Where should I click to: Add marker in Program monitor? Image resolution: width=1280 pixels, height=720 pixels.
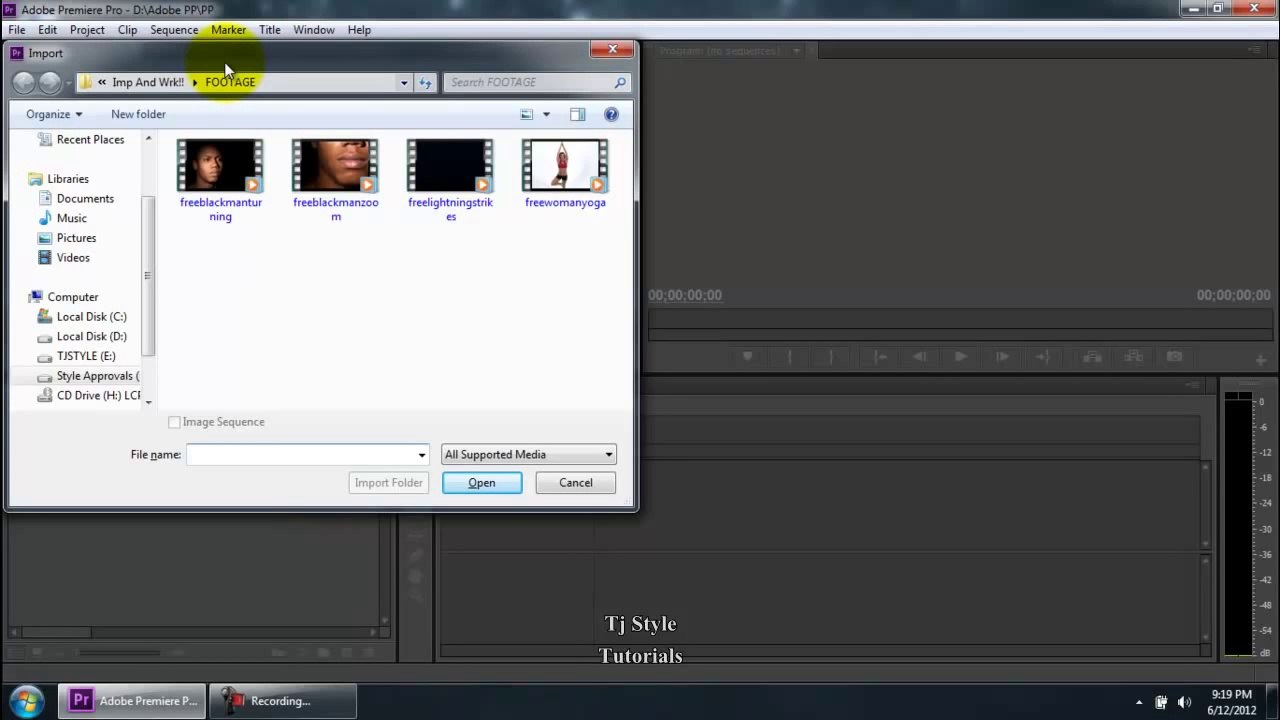(747, 357)
